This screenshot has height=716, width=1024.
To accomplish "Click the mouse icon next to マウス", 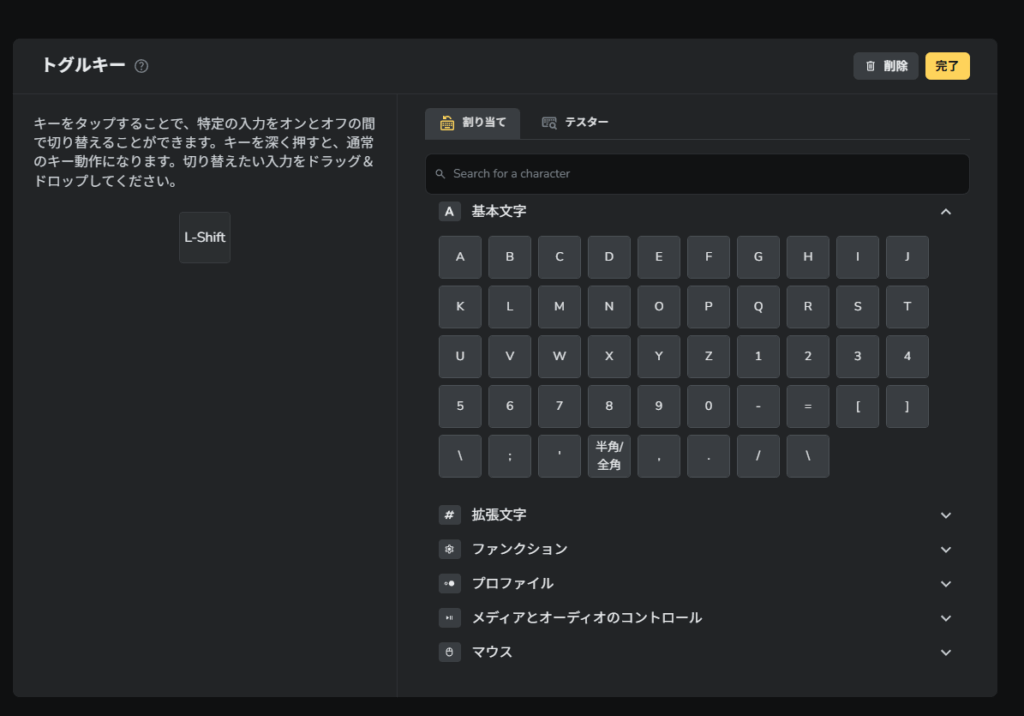I will (x=449, y=652).
